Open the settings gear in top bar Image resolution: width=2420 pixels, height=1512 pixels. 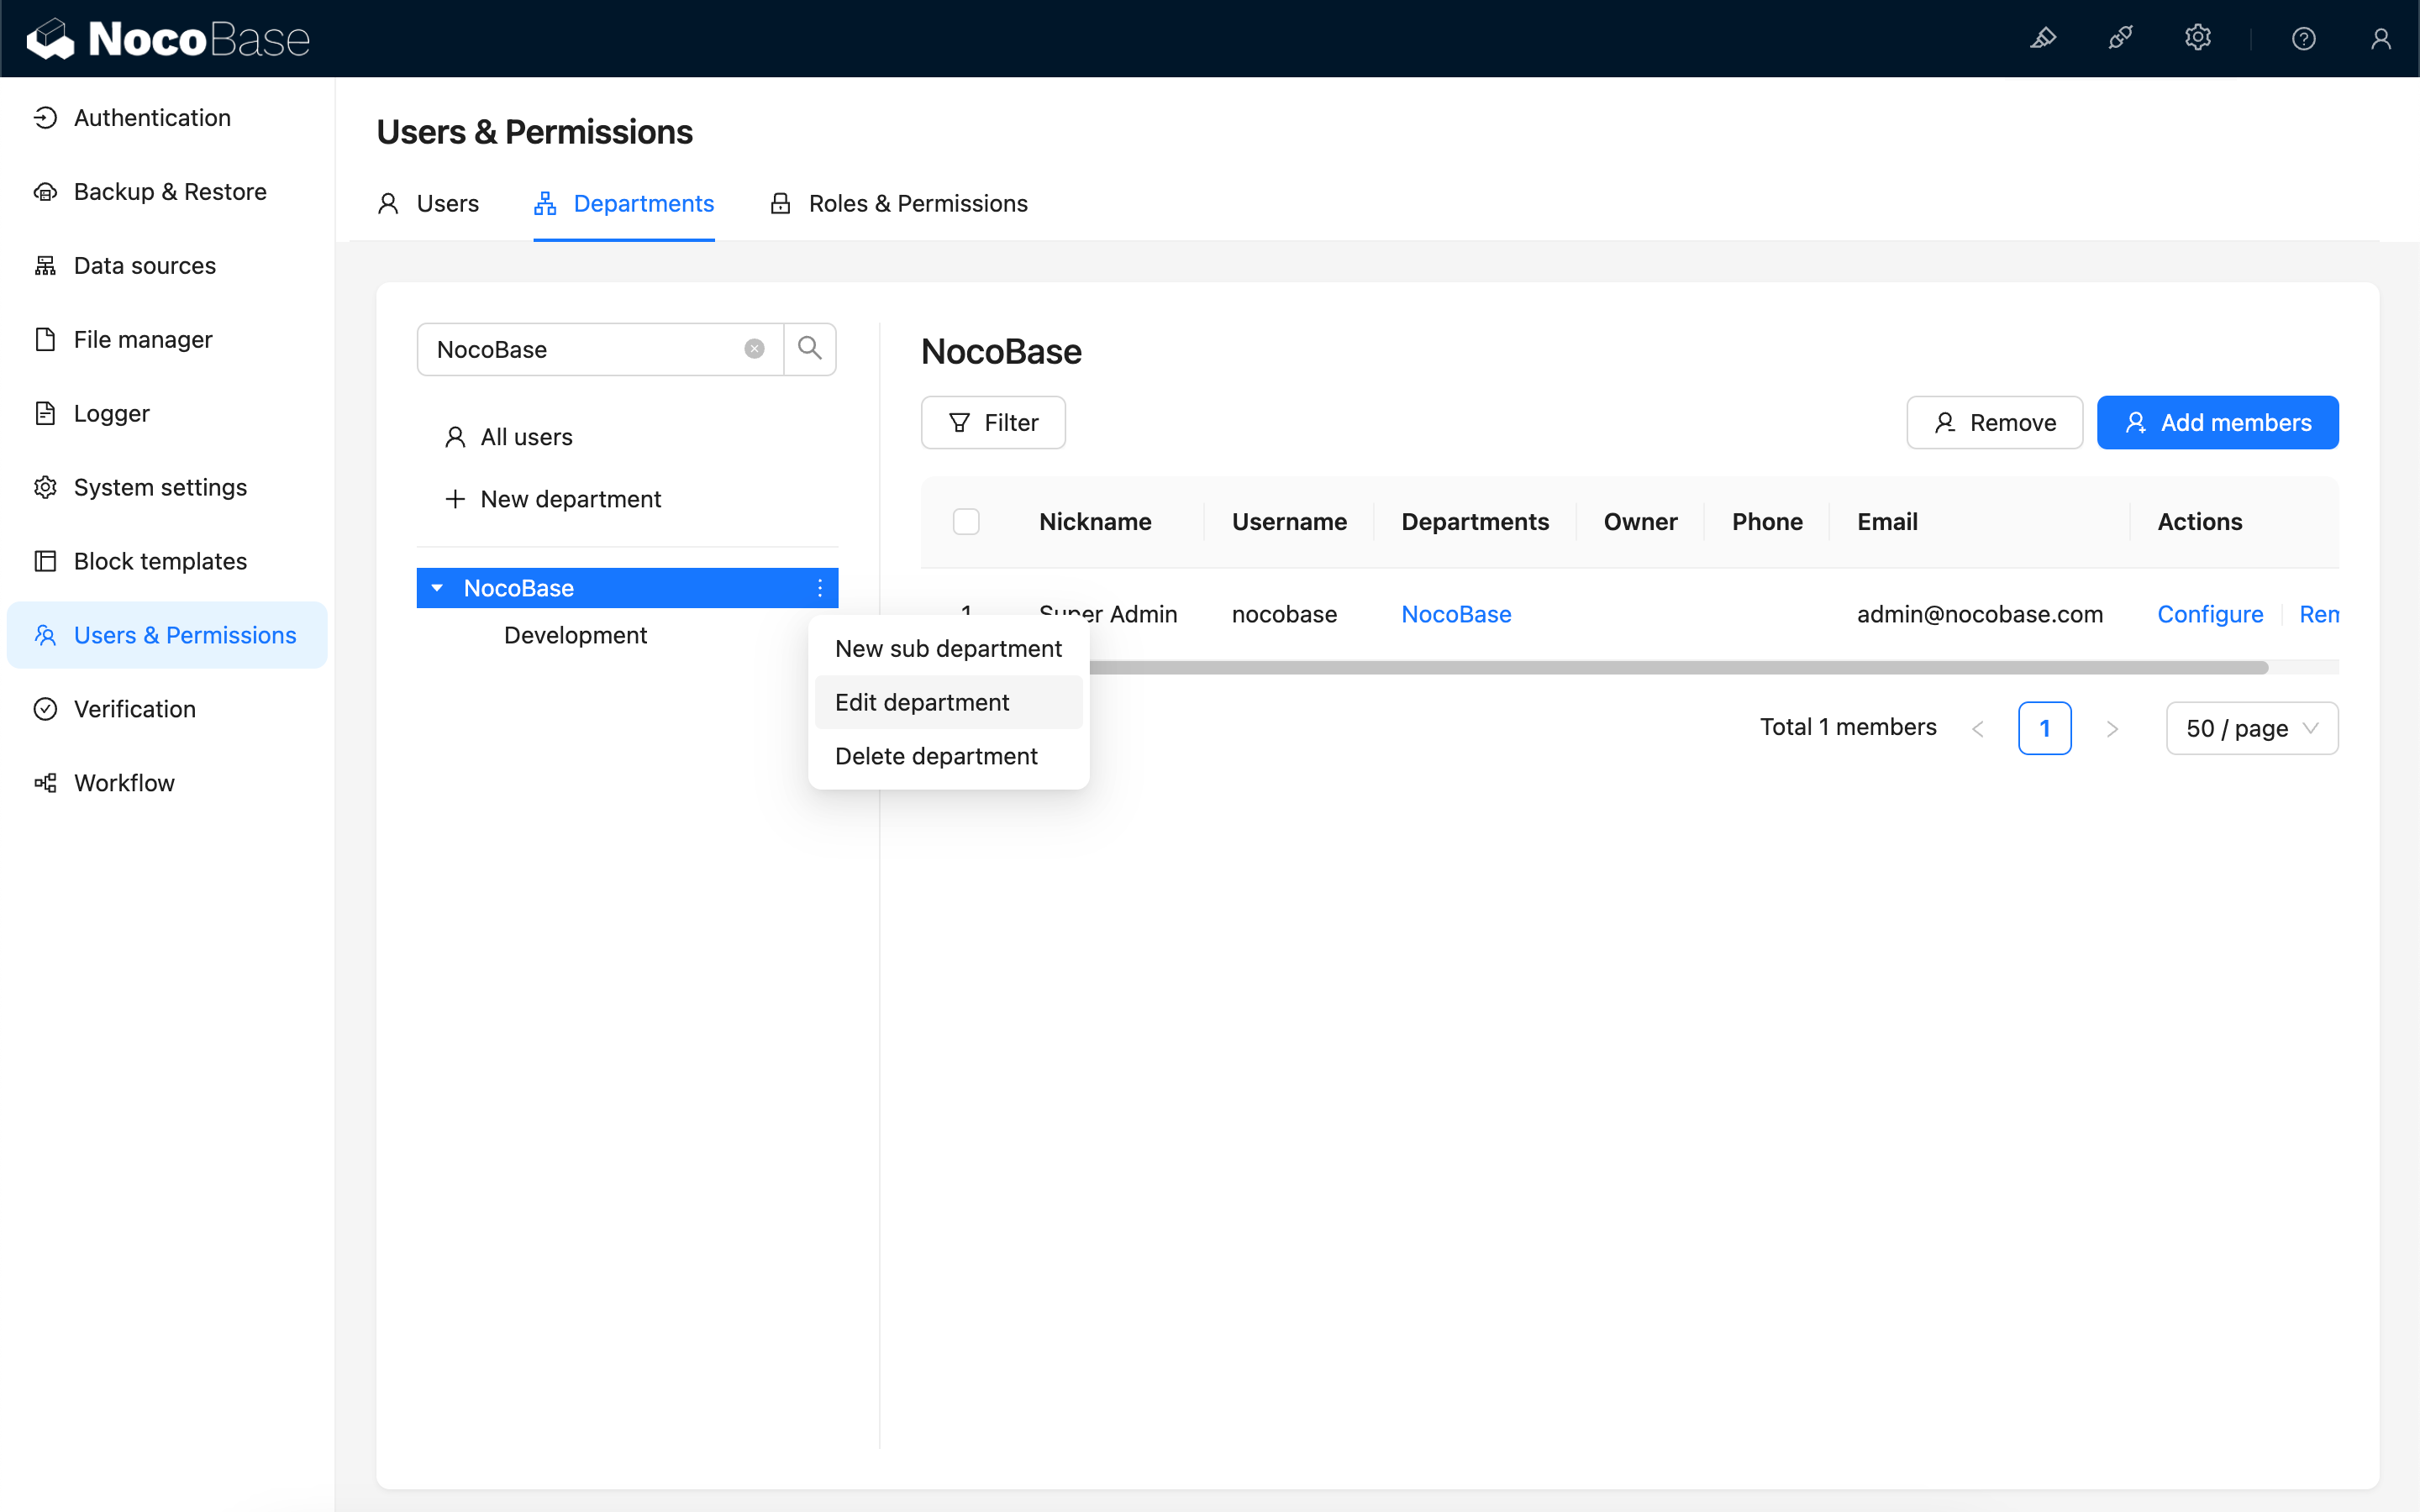2197,38
